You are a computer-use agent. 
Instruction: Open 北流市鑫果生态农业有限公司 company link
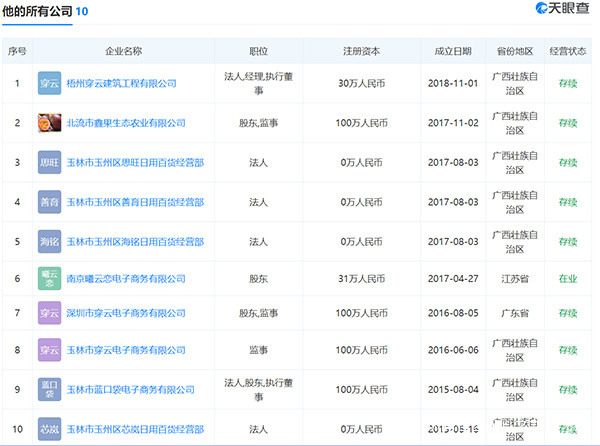click(126, 123)
